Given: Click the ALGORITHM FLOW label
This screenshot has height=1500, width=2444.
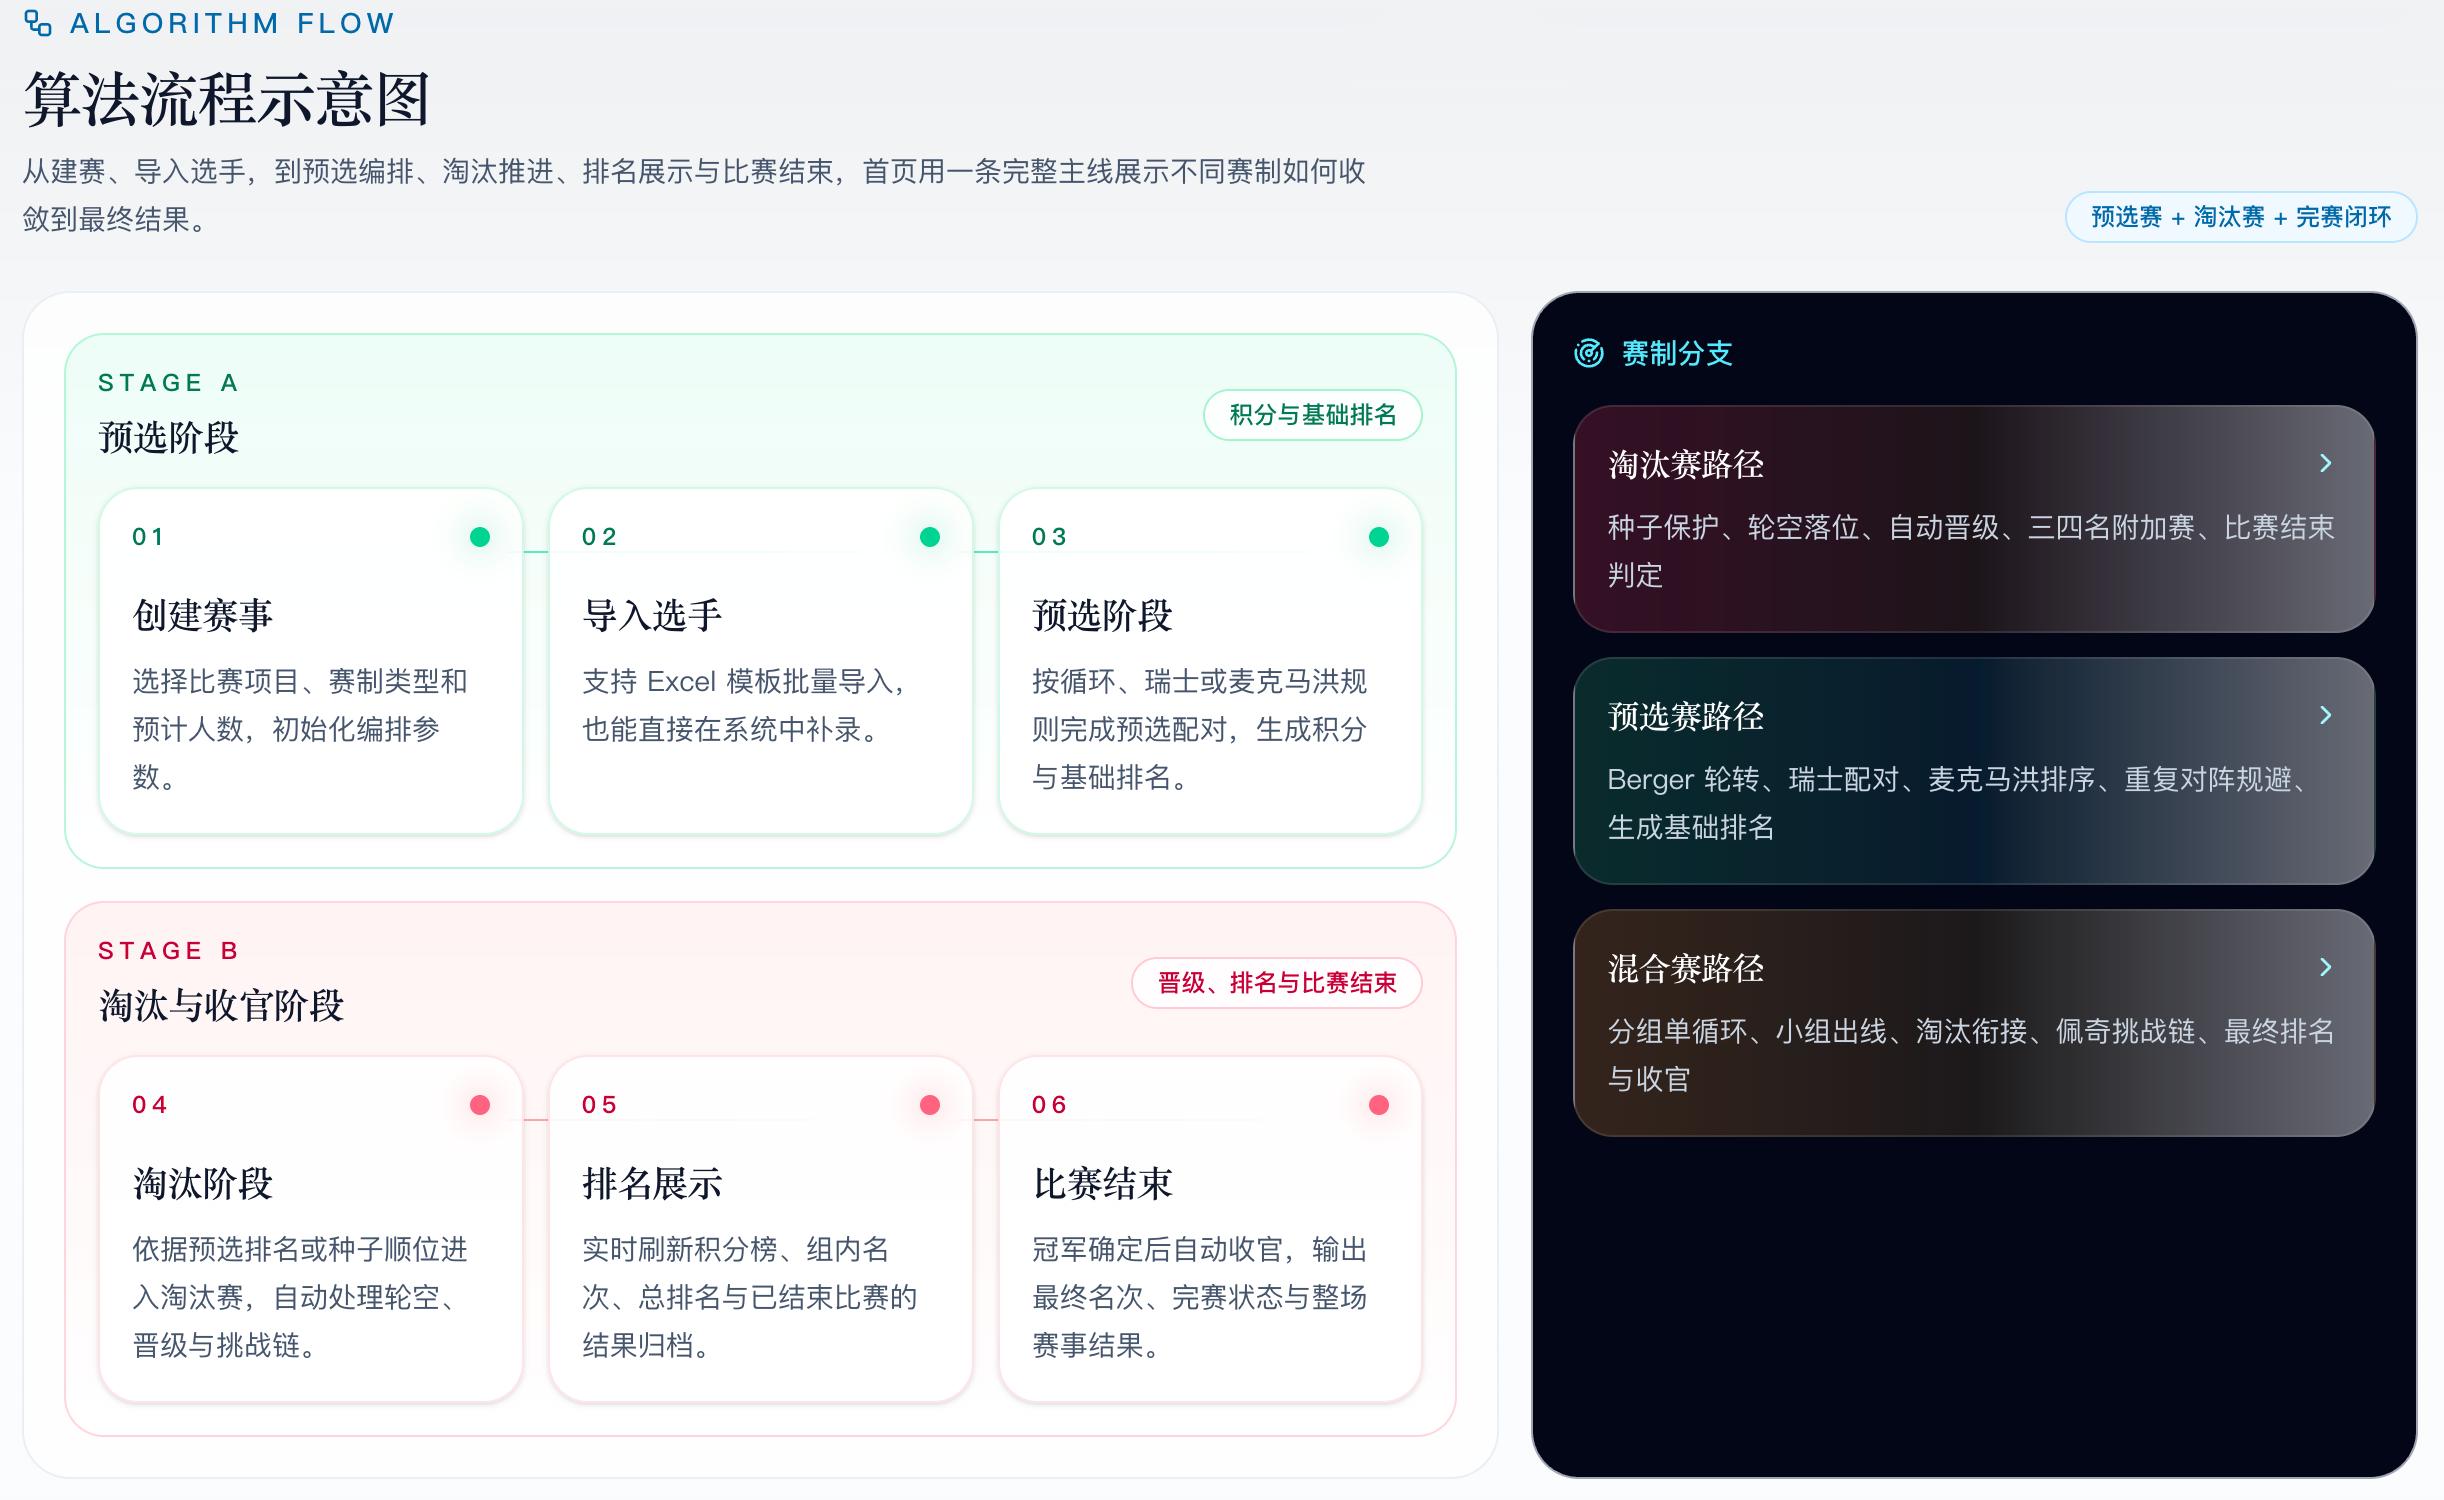Looking at the screenshot, I should click(x=232, y=23).
